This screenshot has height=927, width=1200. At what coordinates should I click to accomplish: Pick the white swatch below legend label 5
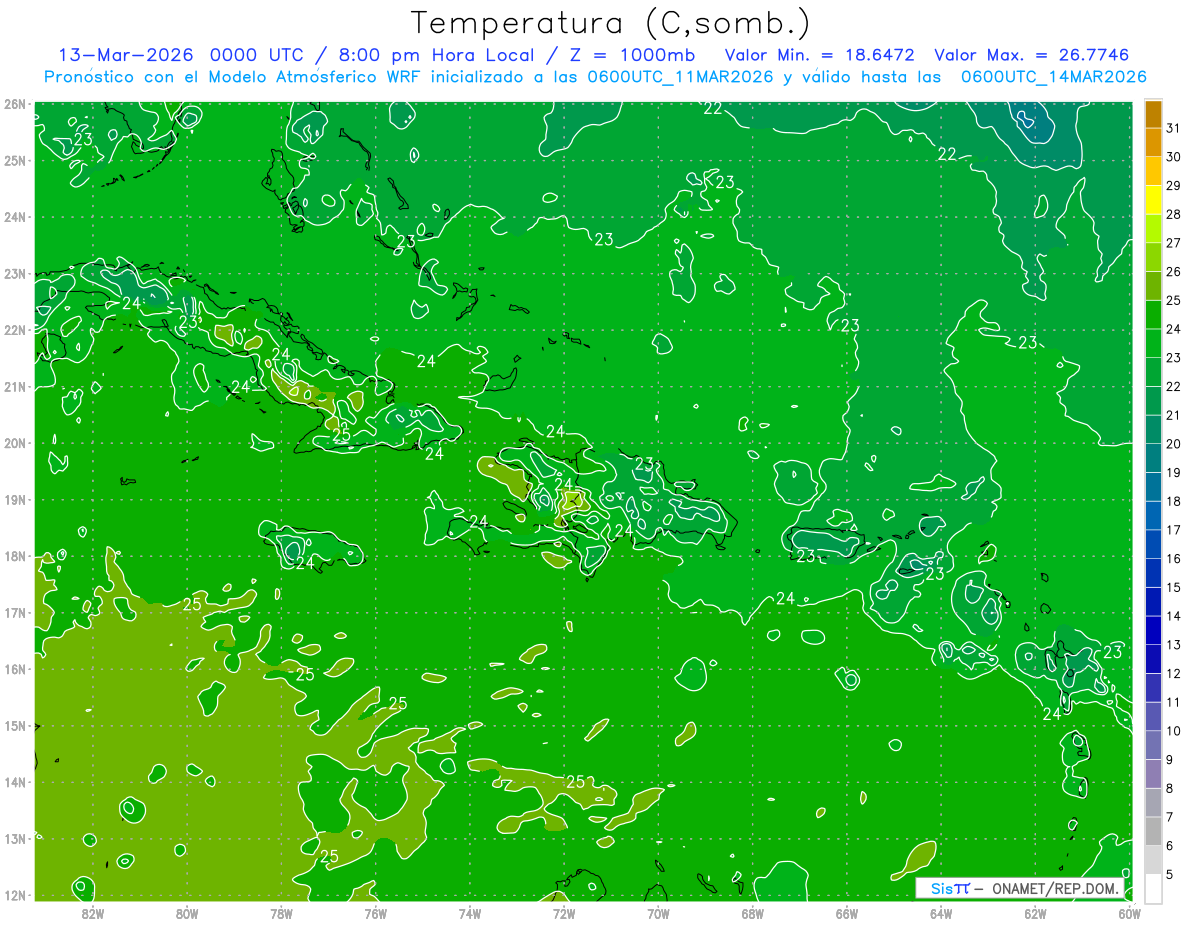[1153, 889]
